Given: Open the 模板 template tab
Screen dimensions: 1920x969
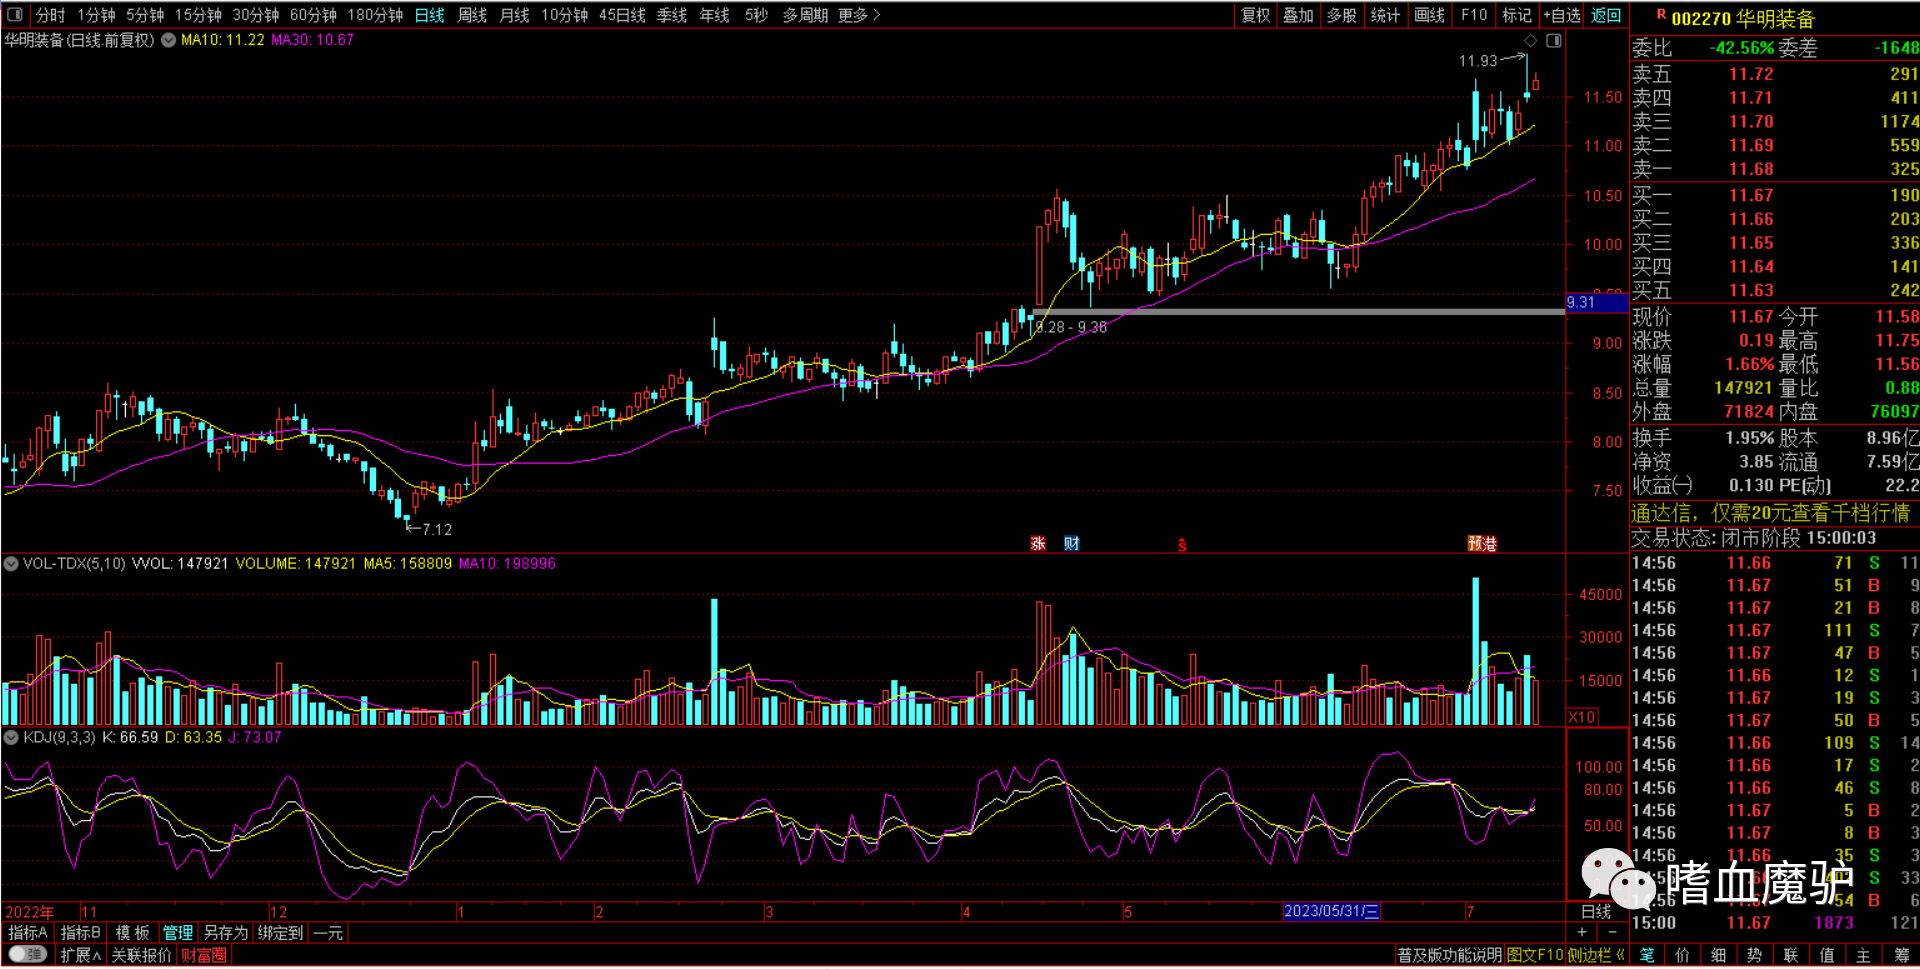Looking at the screenshot, I should (133, 932).
